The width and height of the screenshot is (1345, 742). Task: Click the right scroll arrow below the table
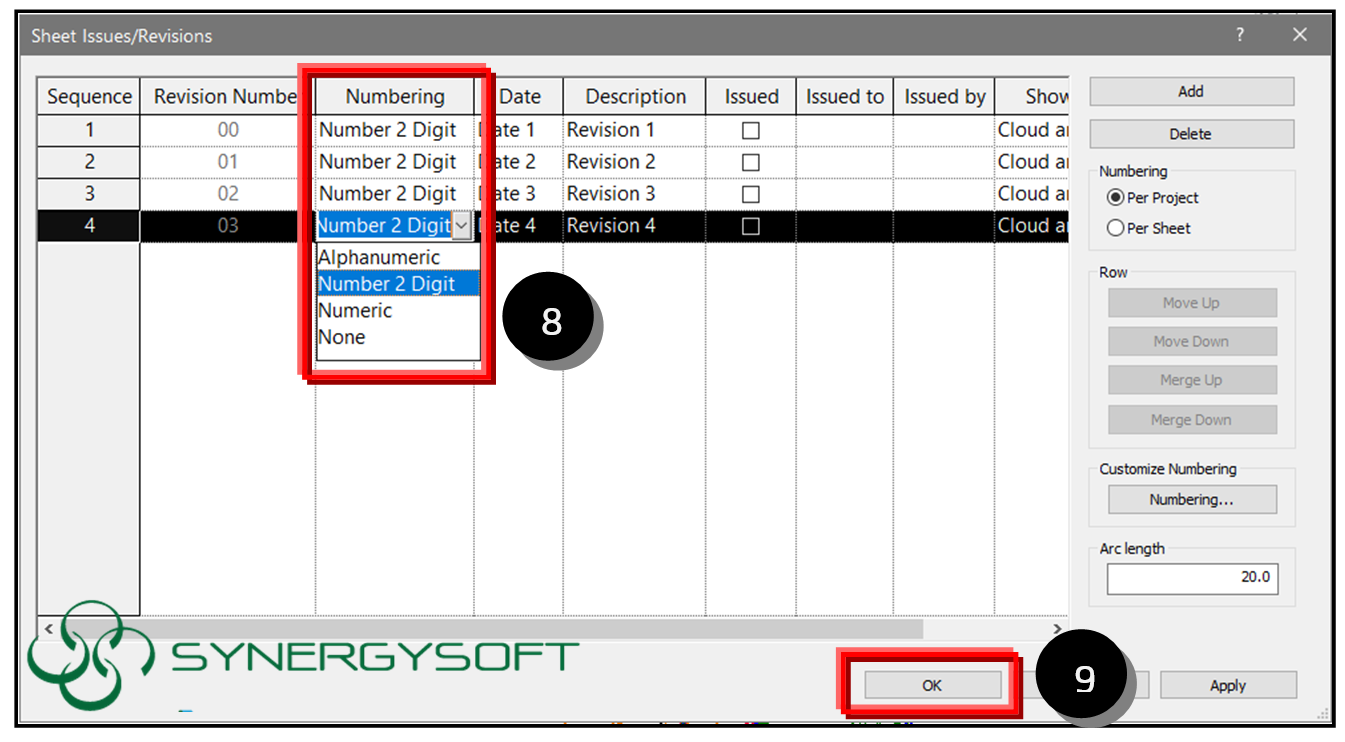1057,629
